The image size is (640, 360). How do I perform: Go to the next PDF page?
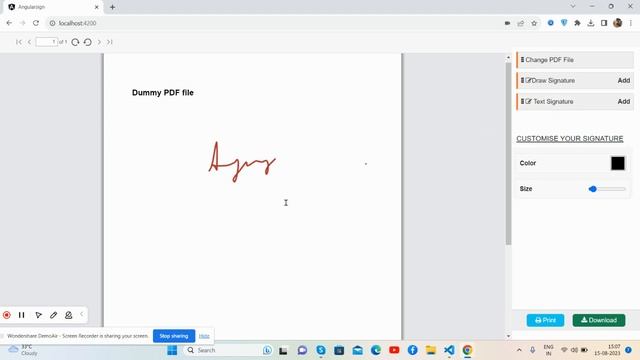point(99,42)
